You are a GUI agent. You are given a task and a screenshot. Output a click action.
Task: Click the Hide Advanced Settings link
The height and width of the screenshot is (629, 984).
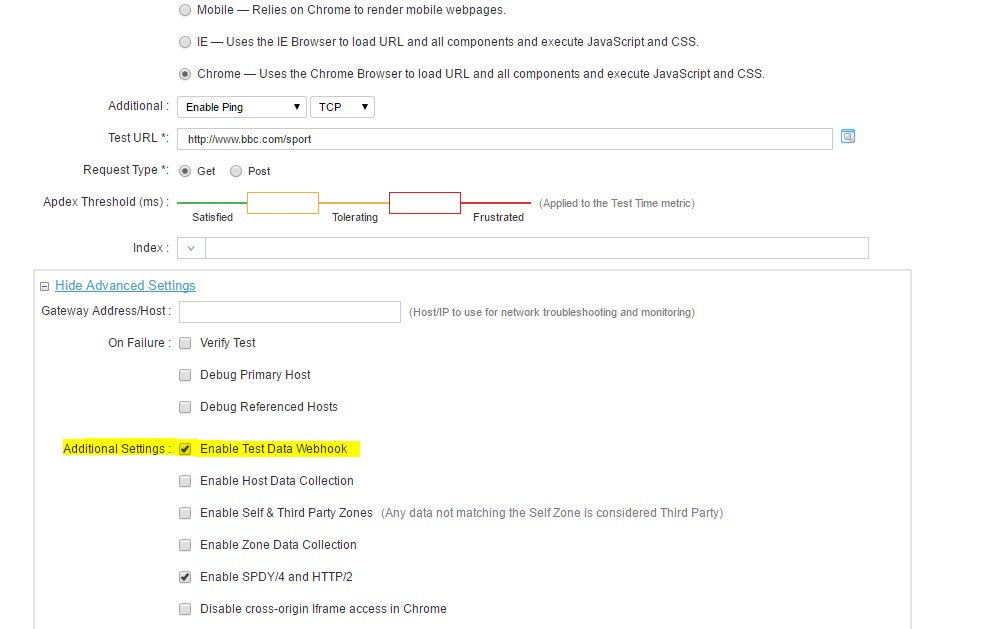click(x=125, y=286)
